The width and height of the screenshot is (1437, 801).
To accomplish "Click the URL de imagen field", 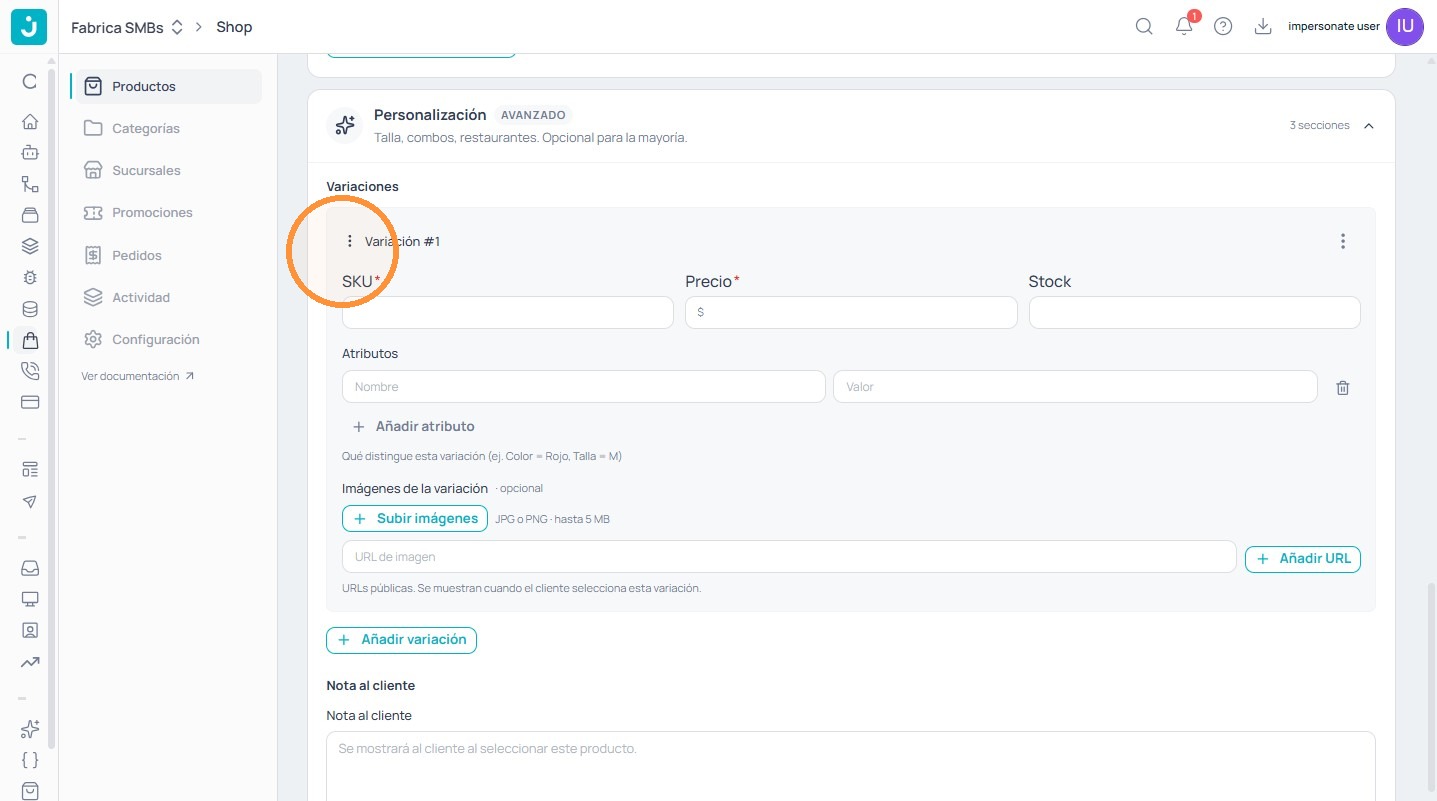I will 789,557.
